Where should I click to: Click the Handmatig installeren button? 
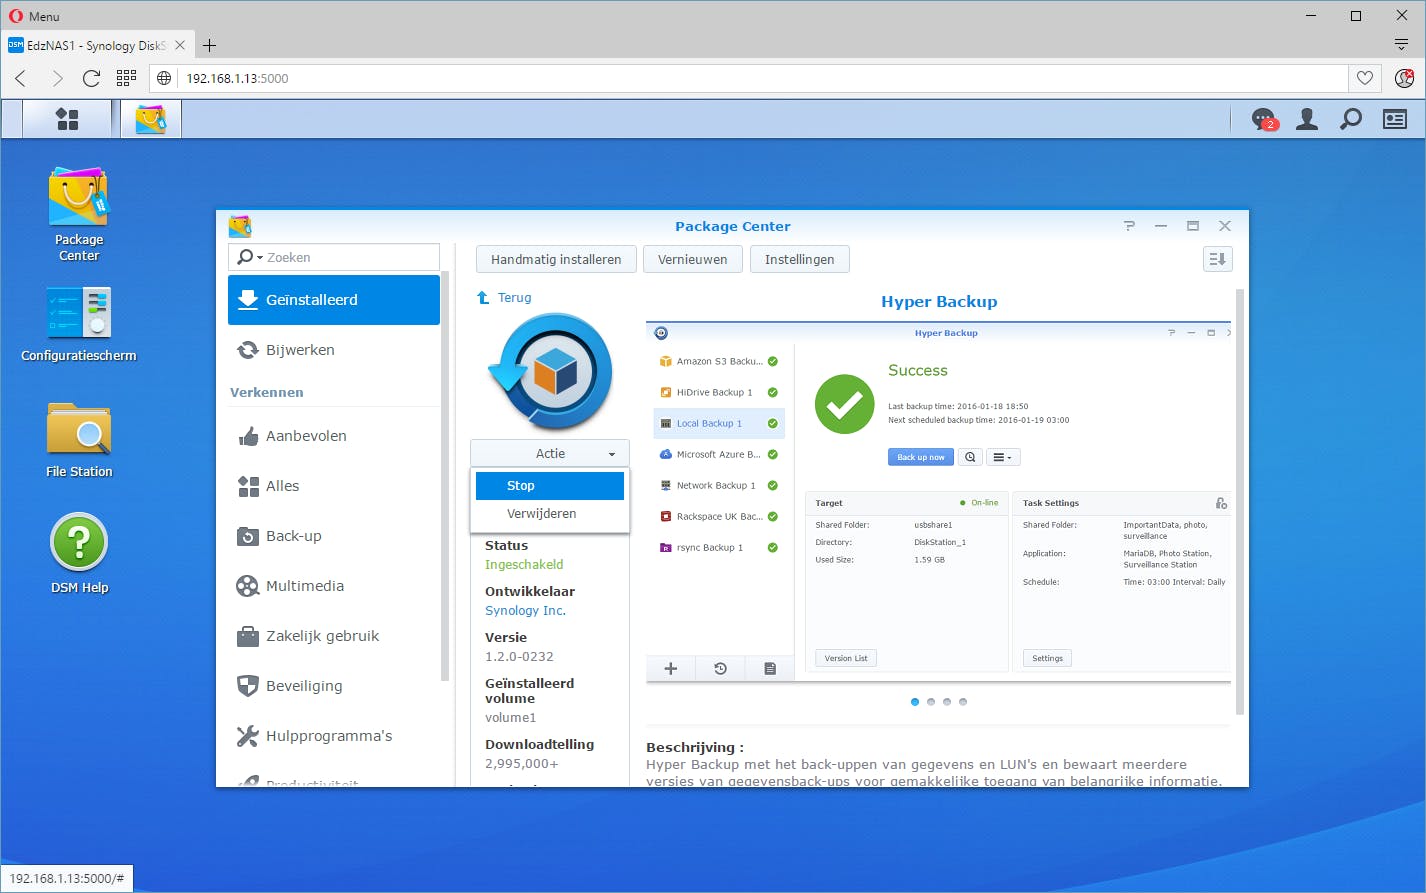[x=556, y=259]
